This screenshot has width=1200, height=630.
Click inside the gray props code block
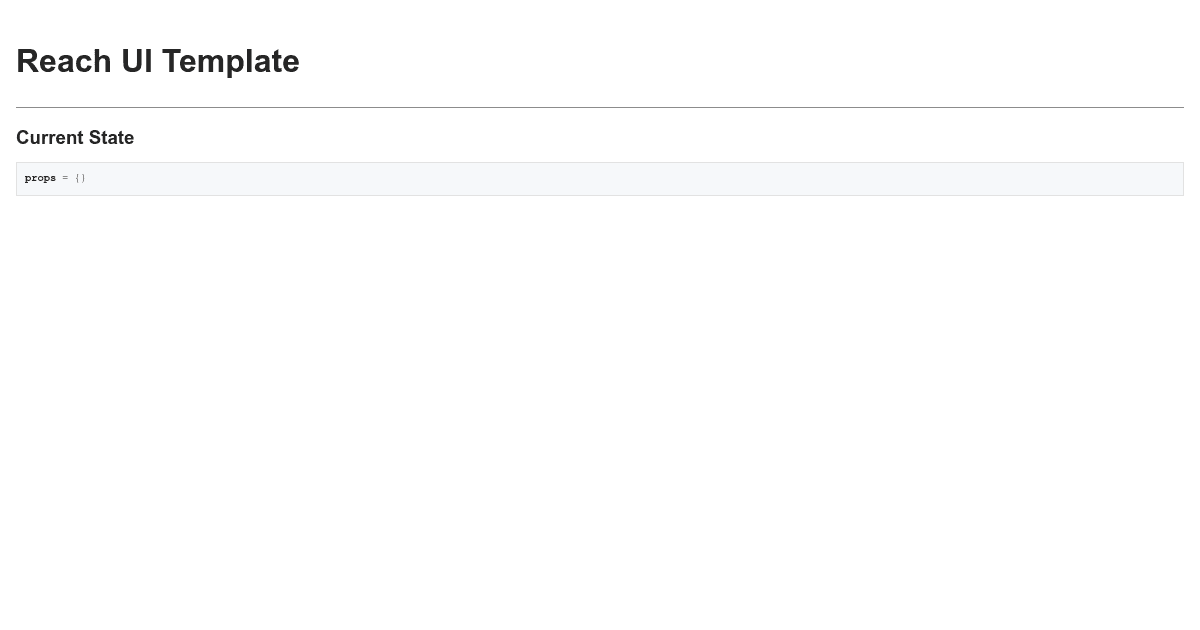click(x=600, y=179)
